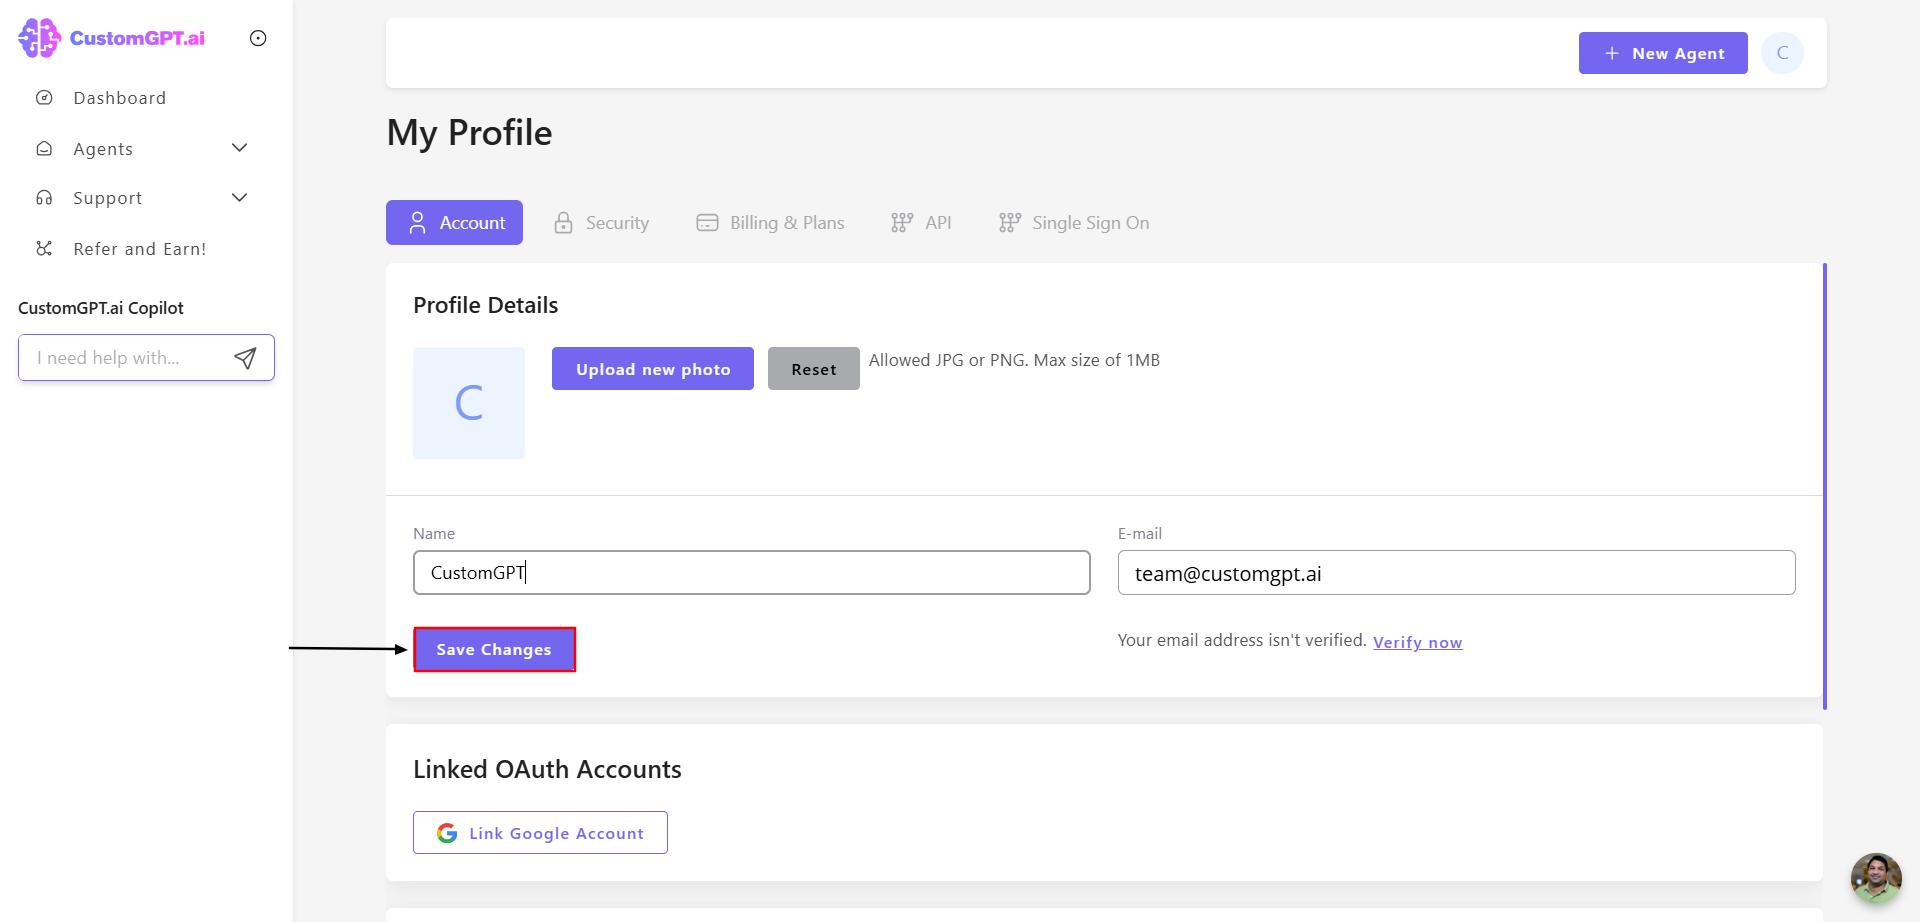This screenshot has height=922, width=1920.
Task: Click the email isn't verified message
Action: [x=1242, y=640]
